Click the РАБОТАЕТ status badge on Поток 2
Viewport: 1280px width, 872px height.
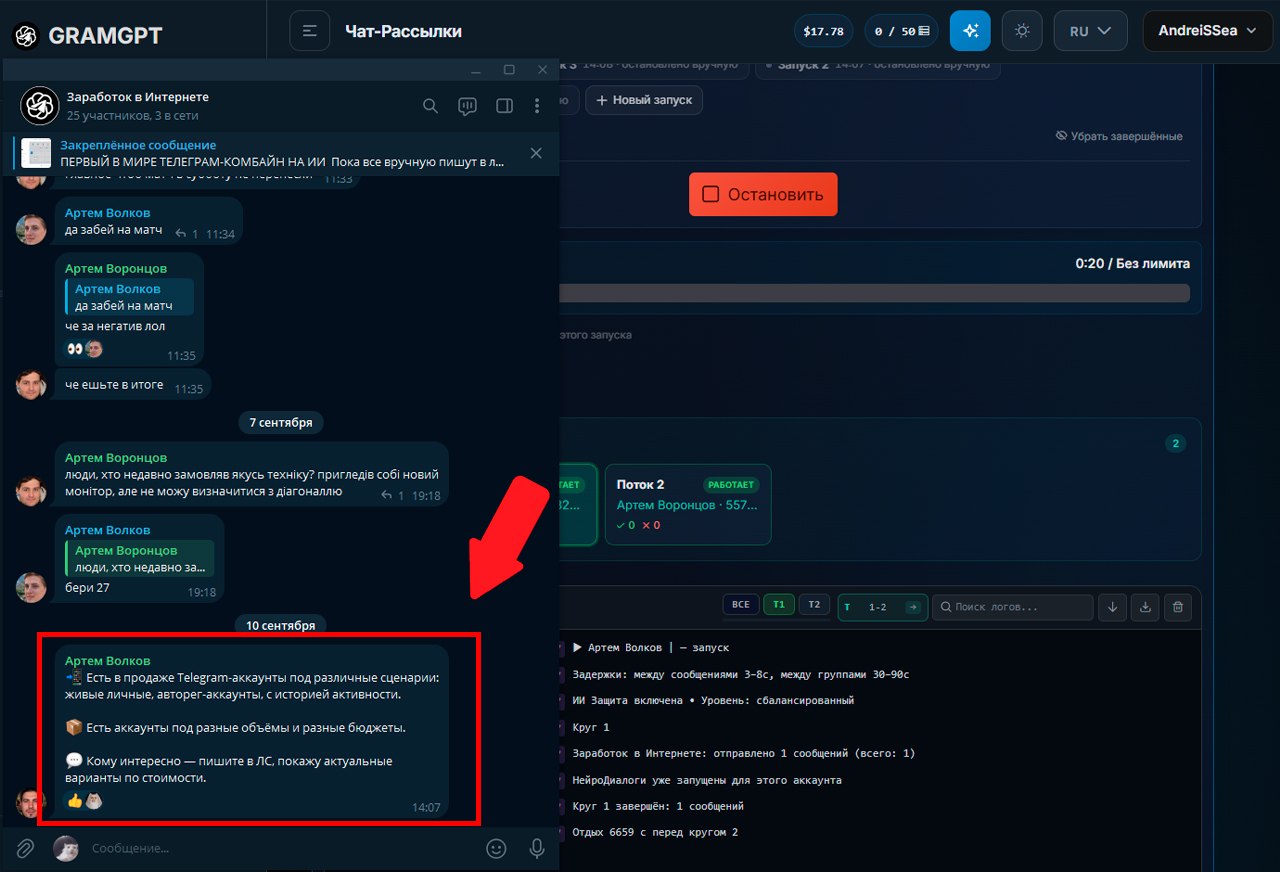[x=731, y=485]
